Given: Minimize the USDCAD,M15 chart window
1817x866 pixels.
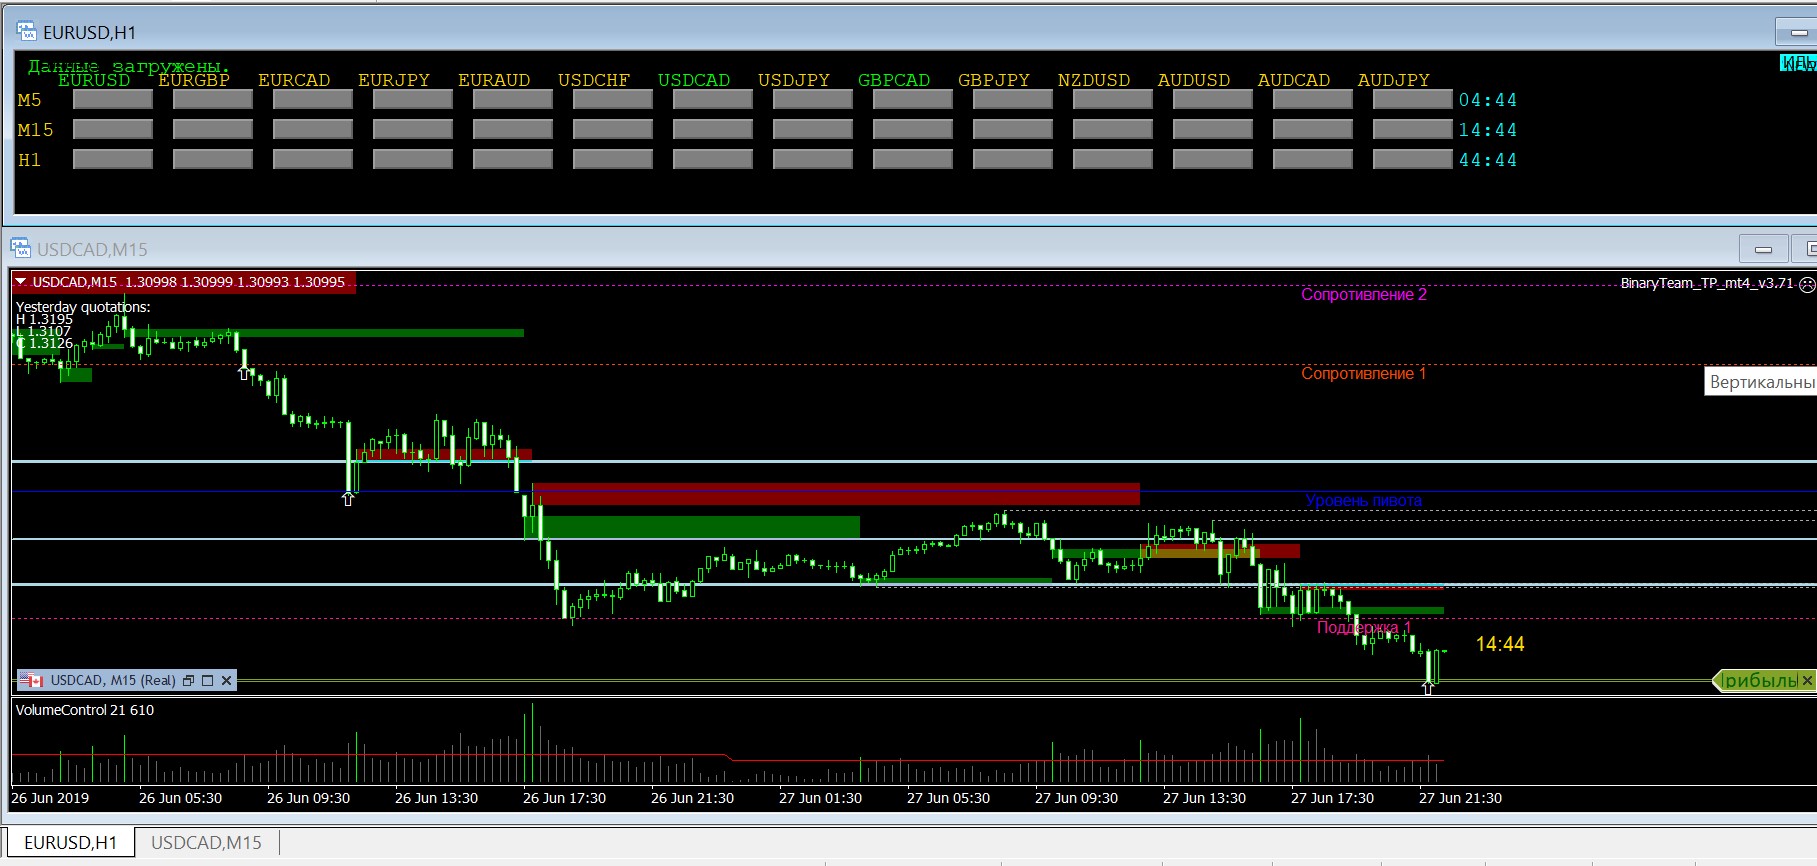Looking at the screenshot, I should (x=1763, y=249).
